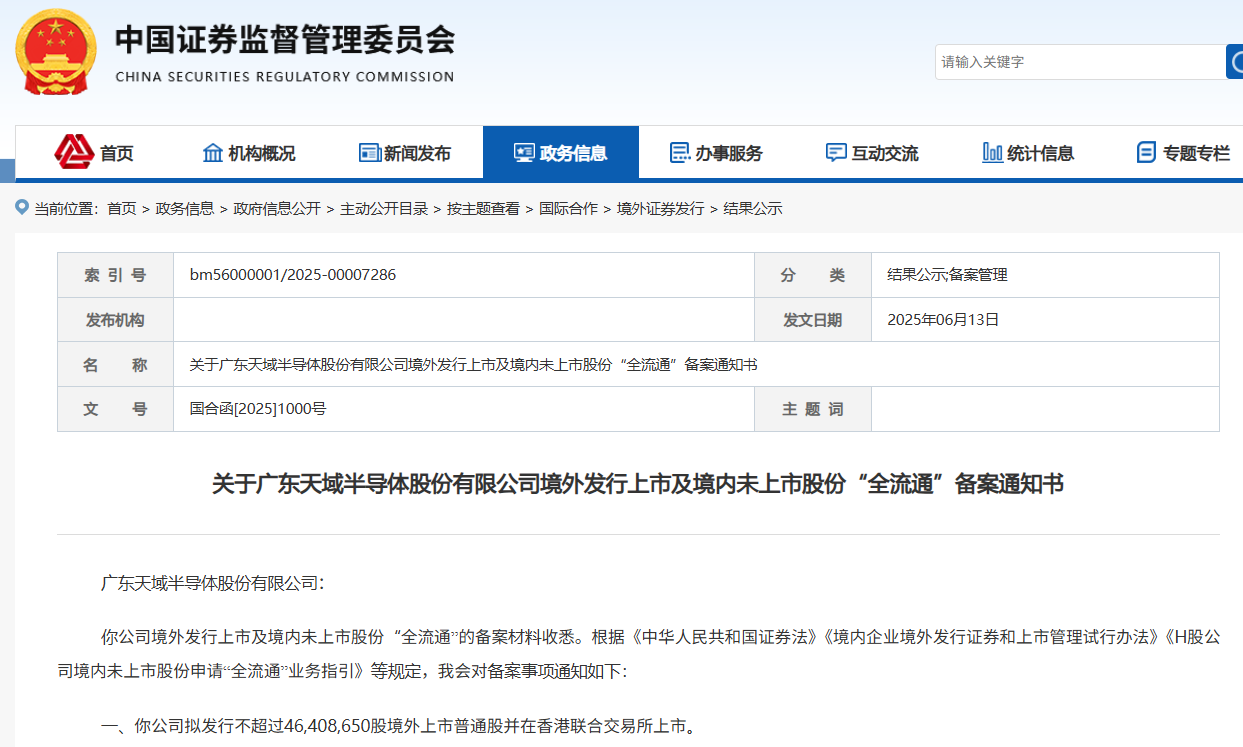Viewport: 1243px width, 747px height.
Task: Open the 办事服务 navigation tab
Action: click(716, 153)
